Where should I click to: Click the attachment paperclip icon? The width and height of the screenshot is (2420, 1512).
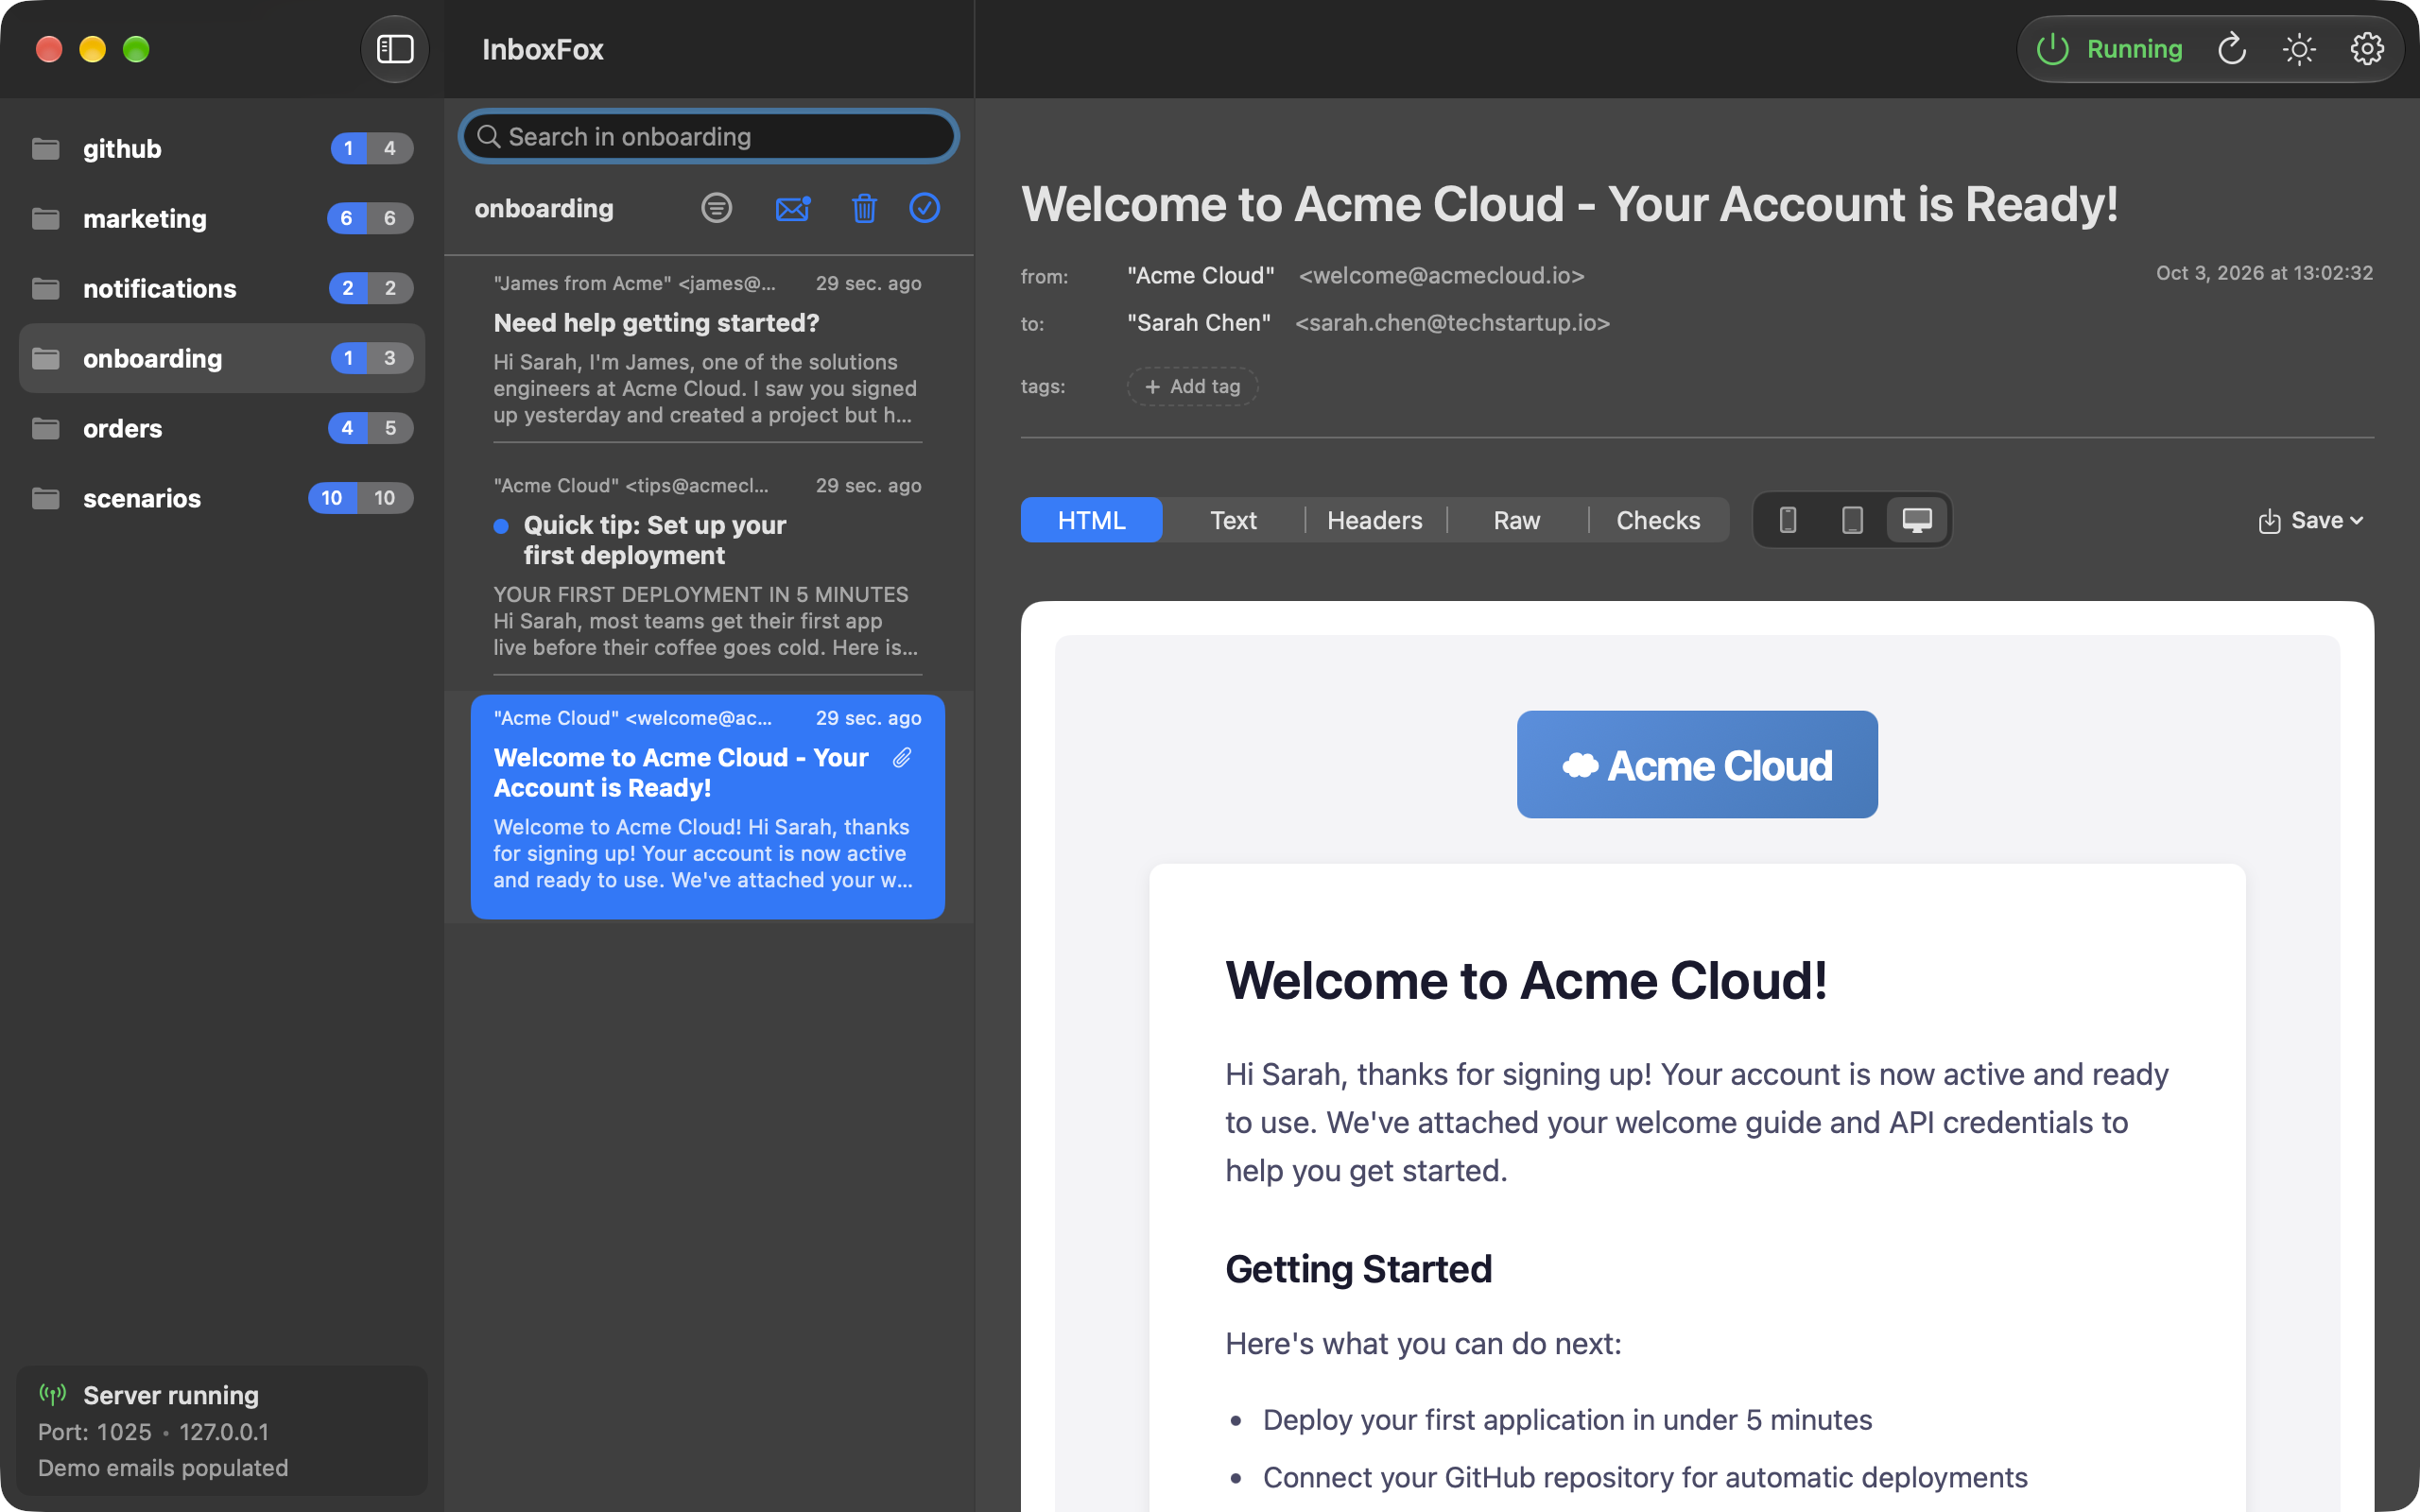point(902,758)
